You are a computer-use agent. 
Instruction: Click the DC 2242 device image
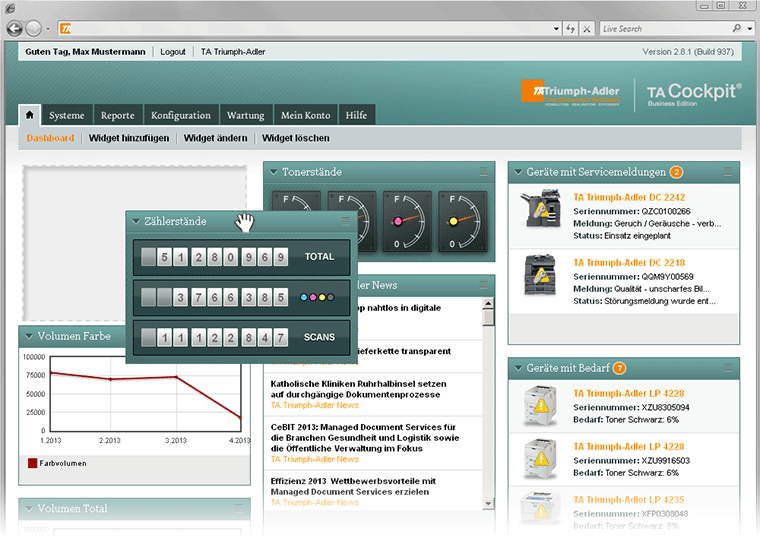(541, 208)
